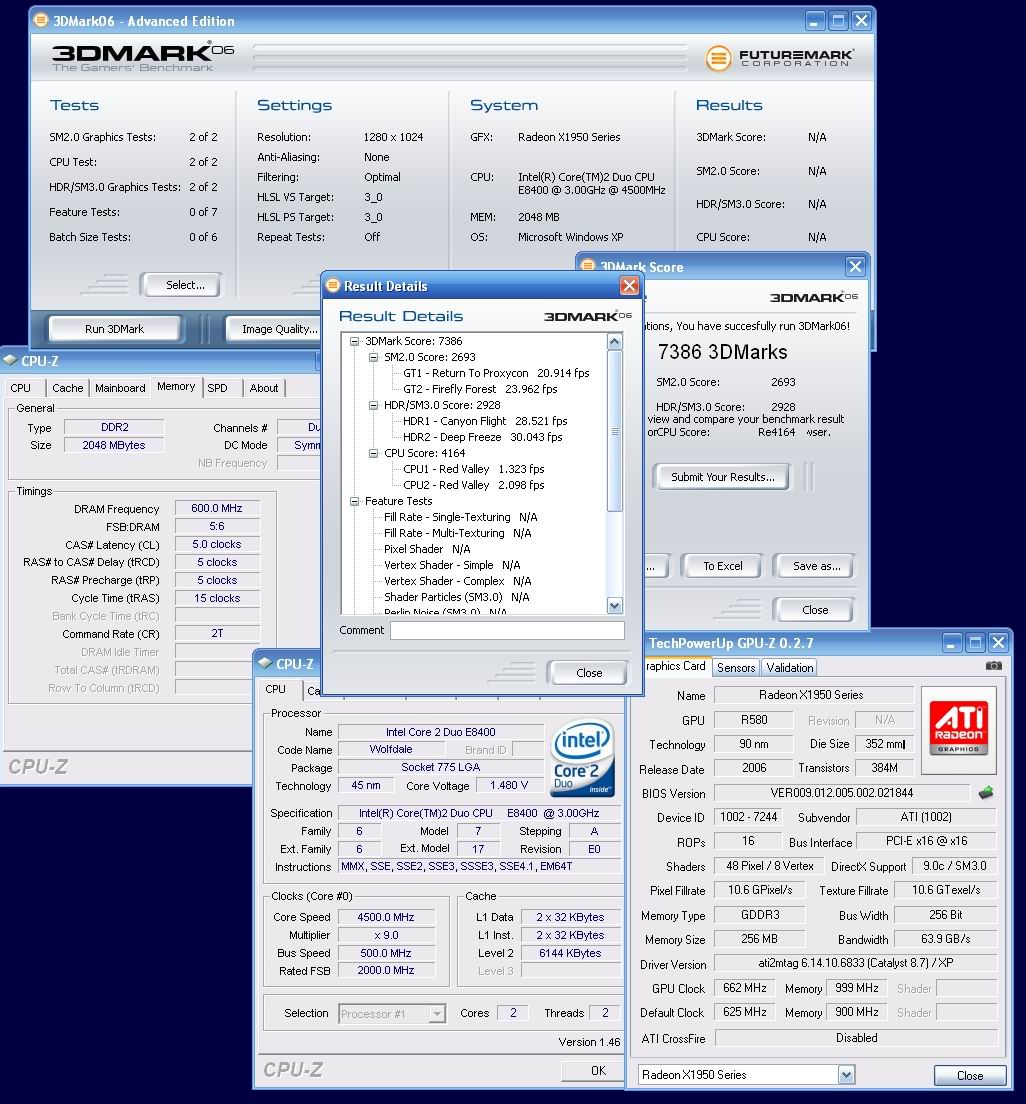
Task: Open the Radeon X1950 Series GPU dropdown
Action: click(846, 1074)
